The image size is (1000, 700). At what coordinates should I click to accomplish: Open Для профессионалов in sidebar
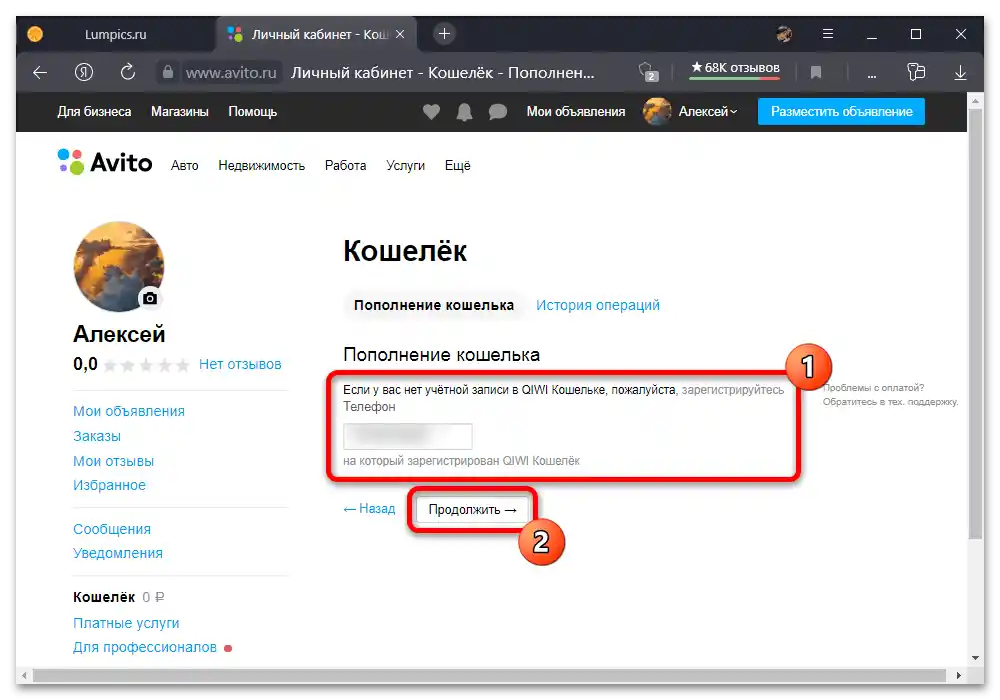[x=145, y=647]
